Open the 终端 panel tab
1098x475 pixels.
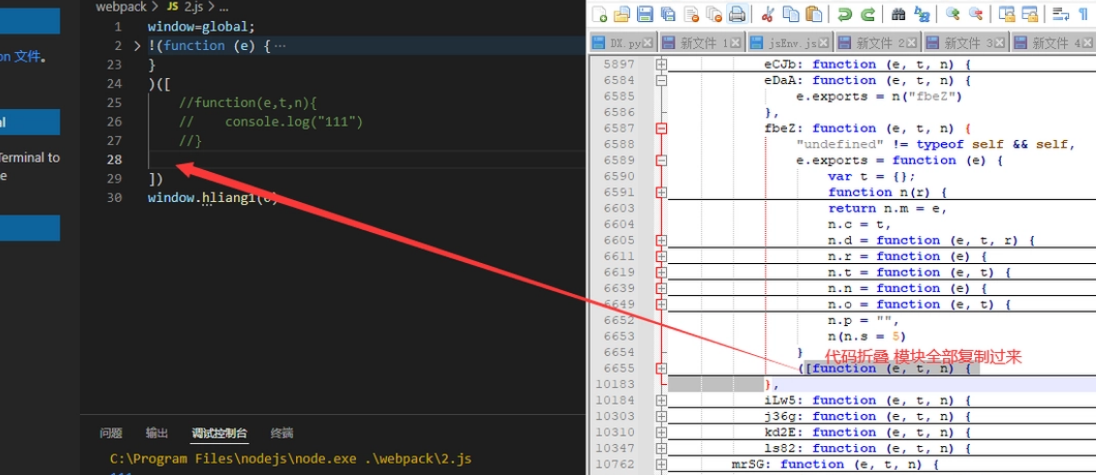coord(282,433)
